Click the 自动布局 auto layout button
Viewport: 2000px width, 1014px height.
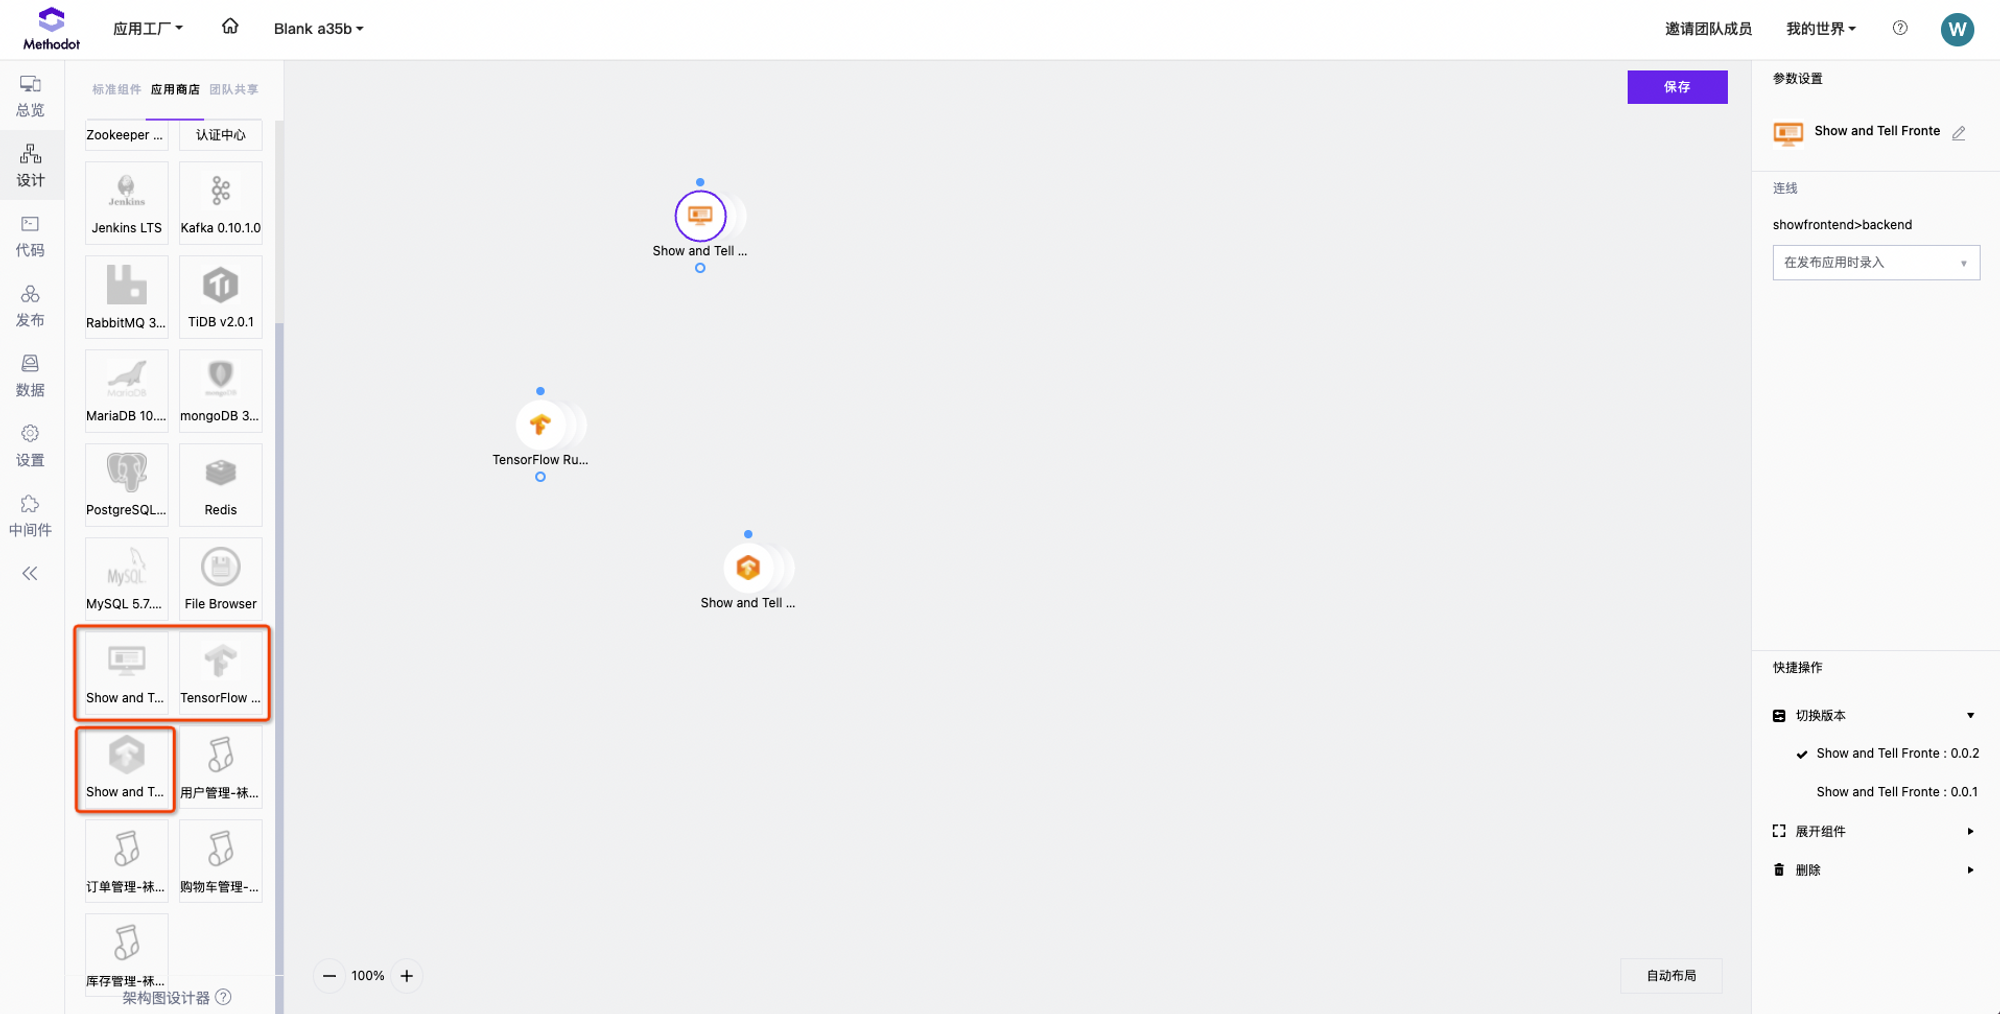[x=1670, y=976]
